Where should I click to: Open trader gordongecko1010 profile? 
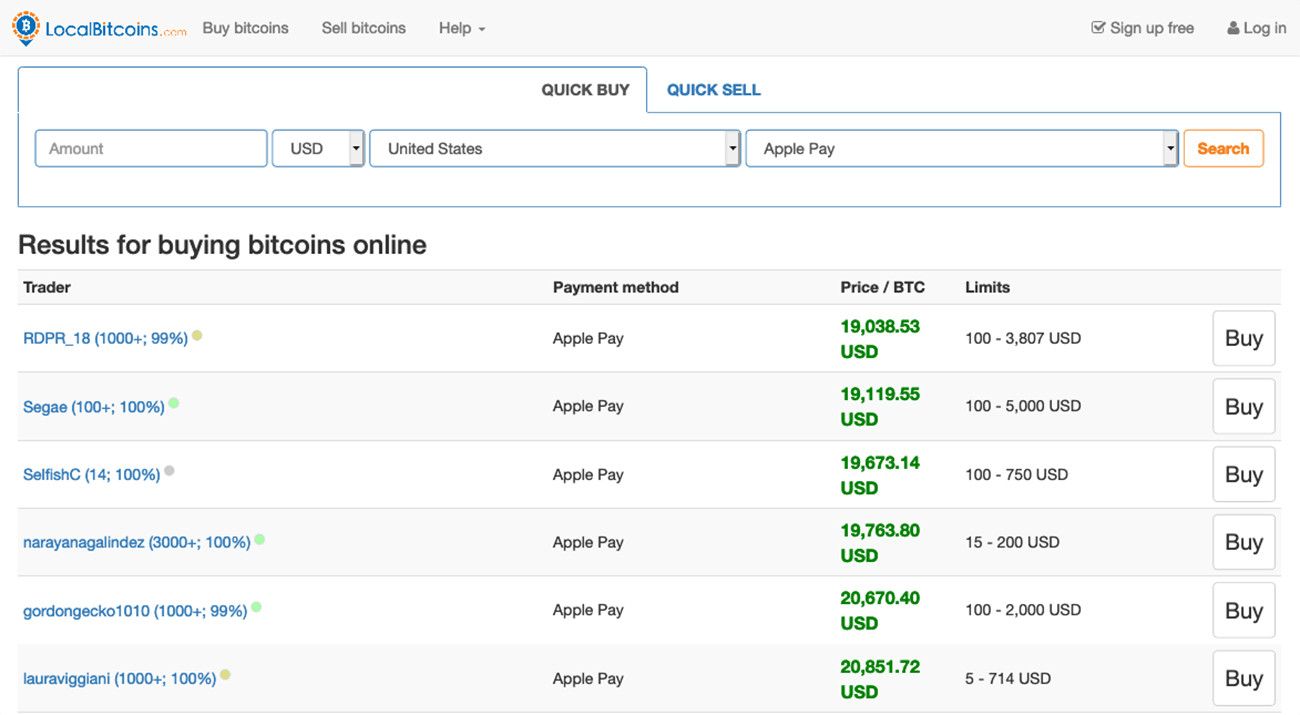pos(135,610)
